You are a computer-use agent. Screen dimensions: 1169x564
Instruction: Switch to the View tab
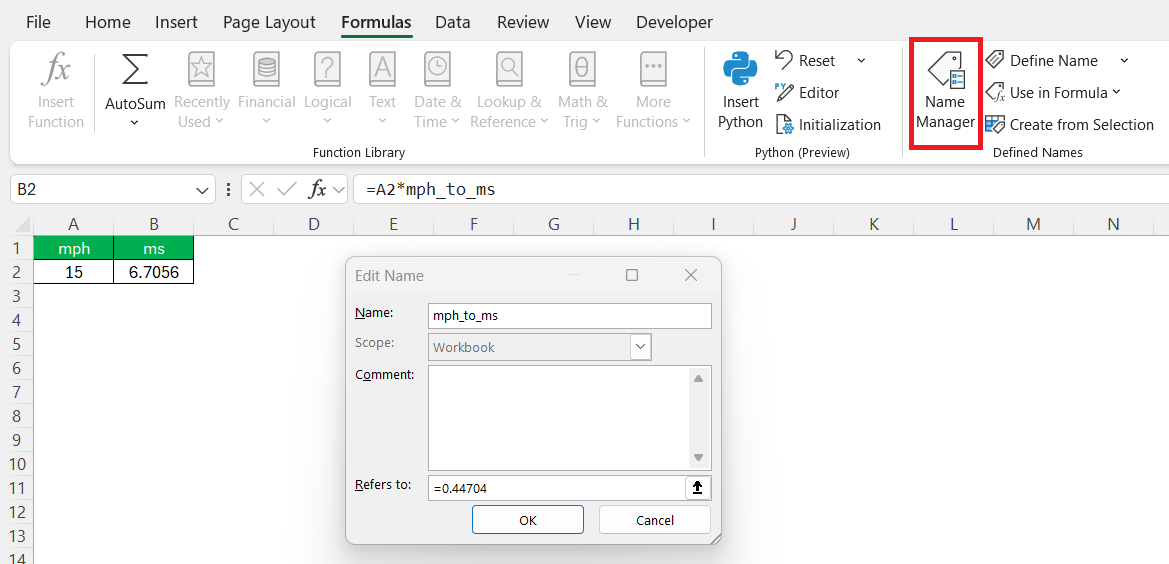tap(593, 22)
